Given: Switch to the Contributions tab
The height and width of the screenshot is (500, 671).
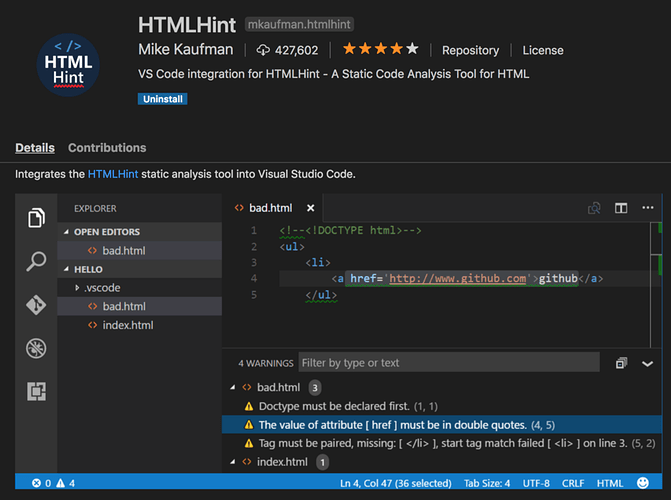Looking at the screenshot, I should point(107,148).
